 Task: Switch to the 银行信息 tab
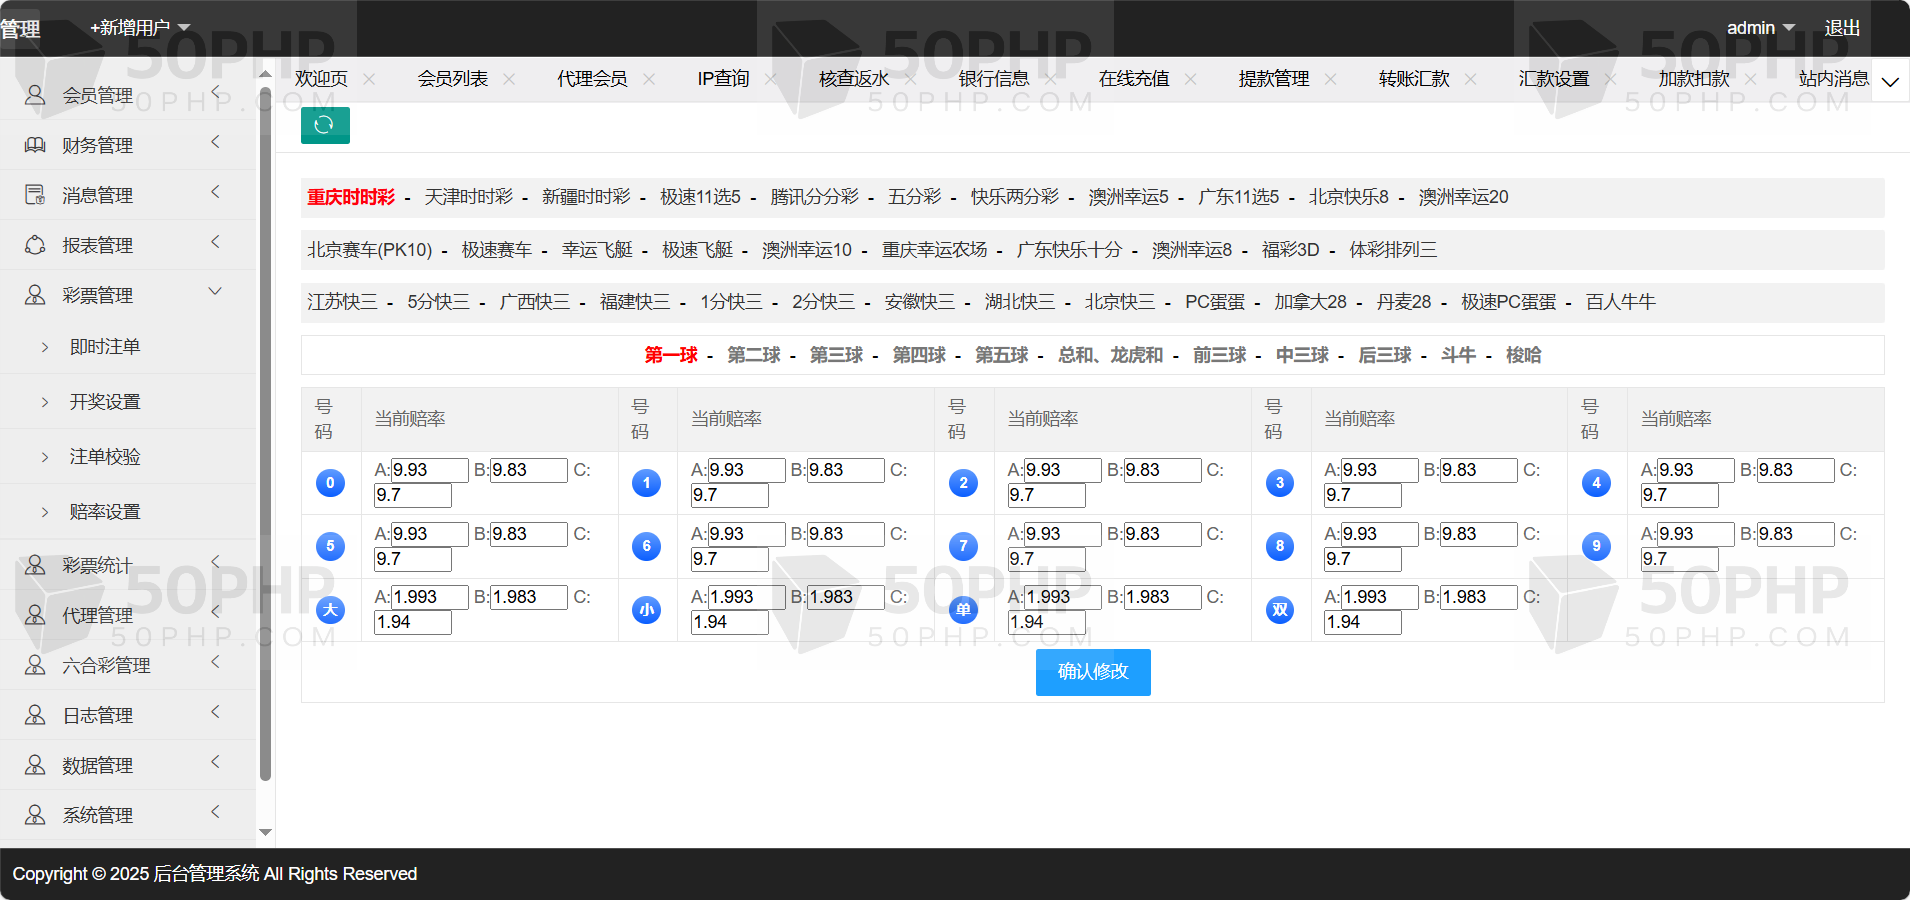click(993, 79)
